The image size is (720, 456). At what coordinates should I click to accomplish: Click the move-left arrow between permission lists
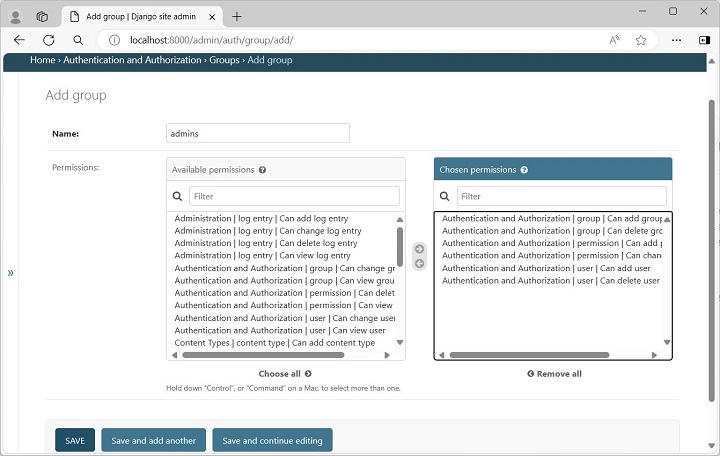pos(419,264)
